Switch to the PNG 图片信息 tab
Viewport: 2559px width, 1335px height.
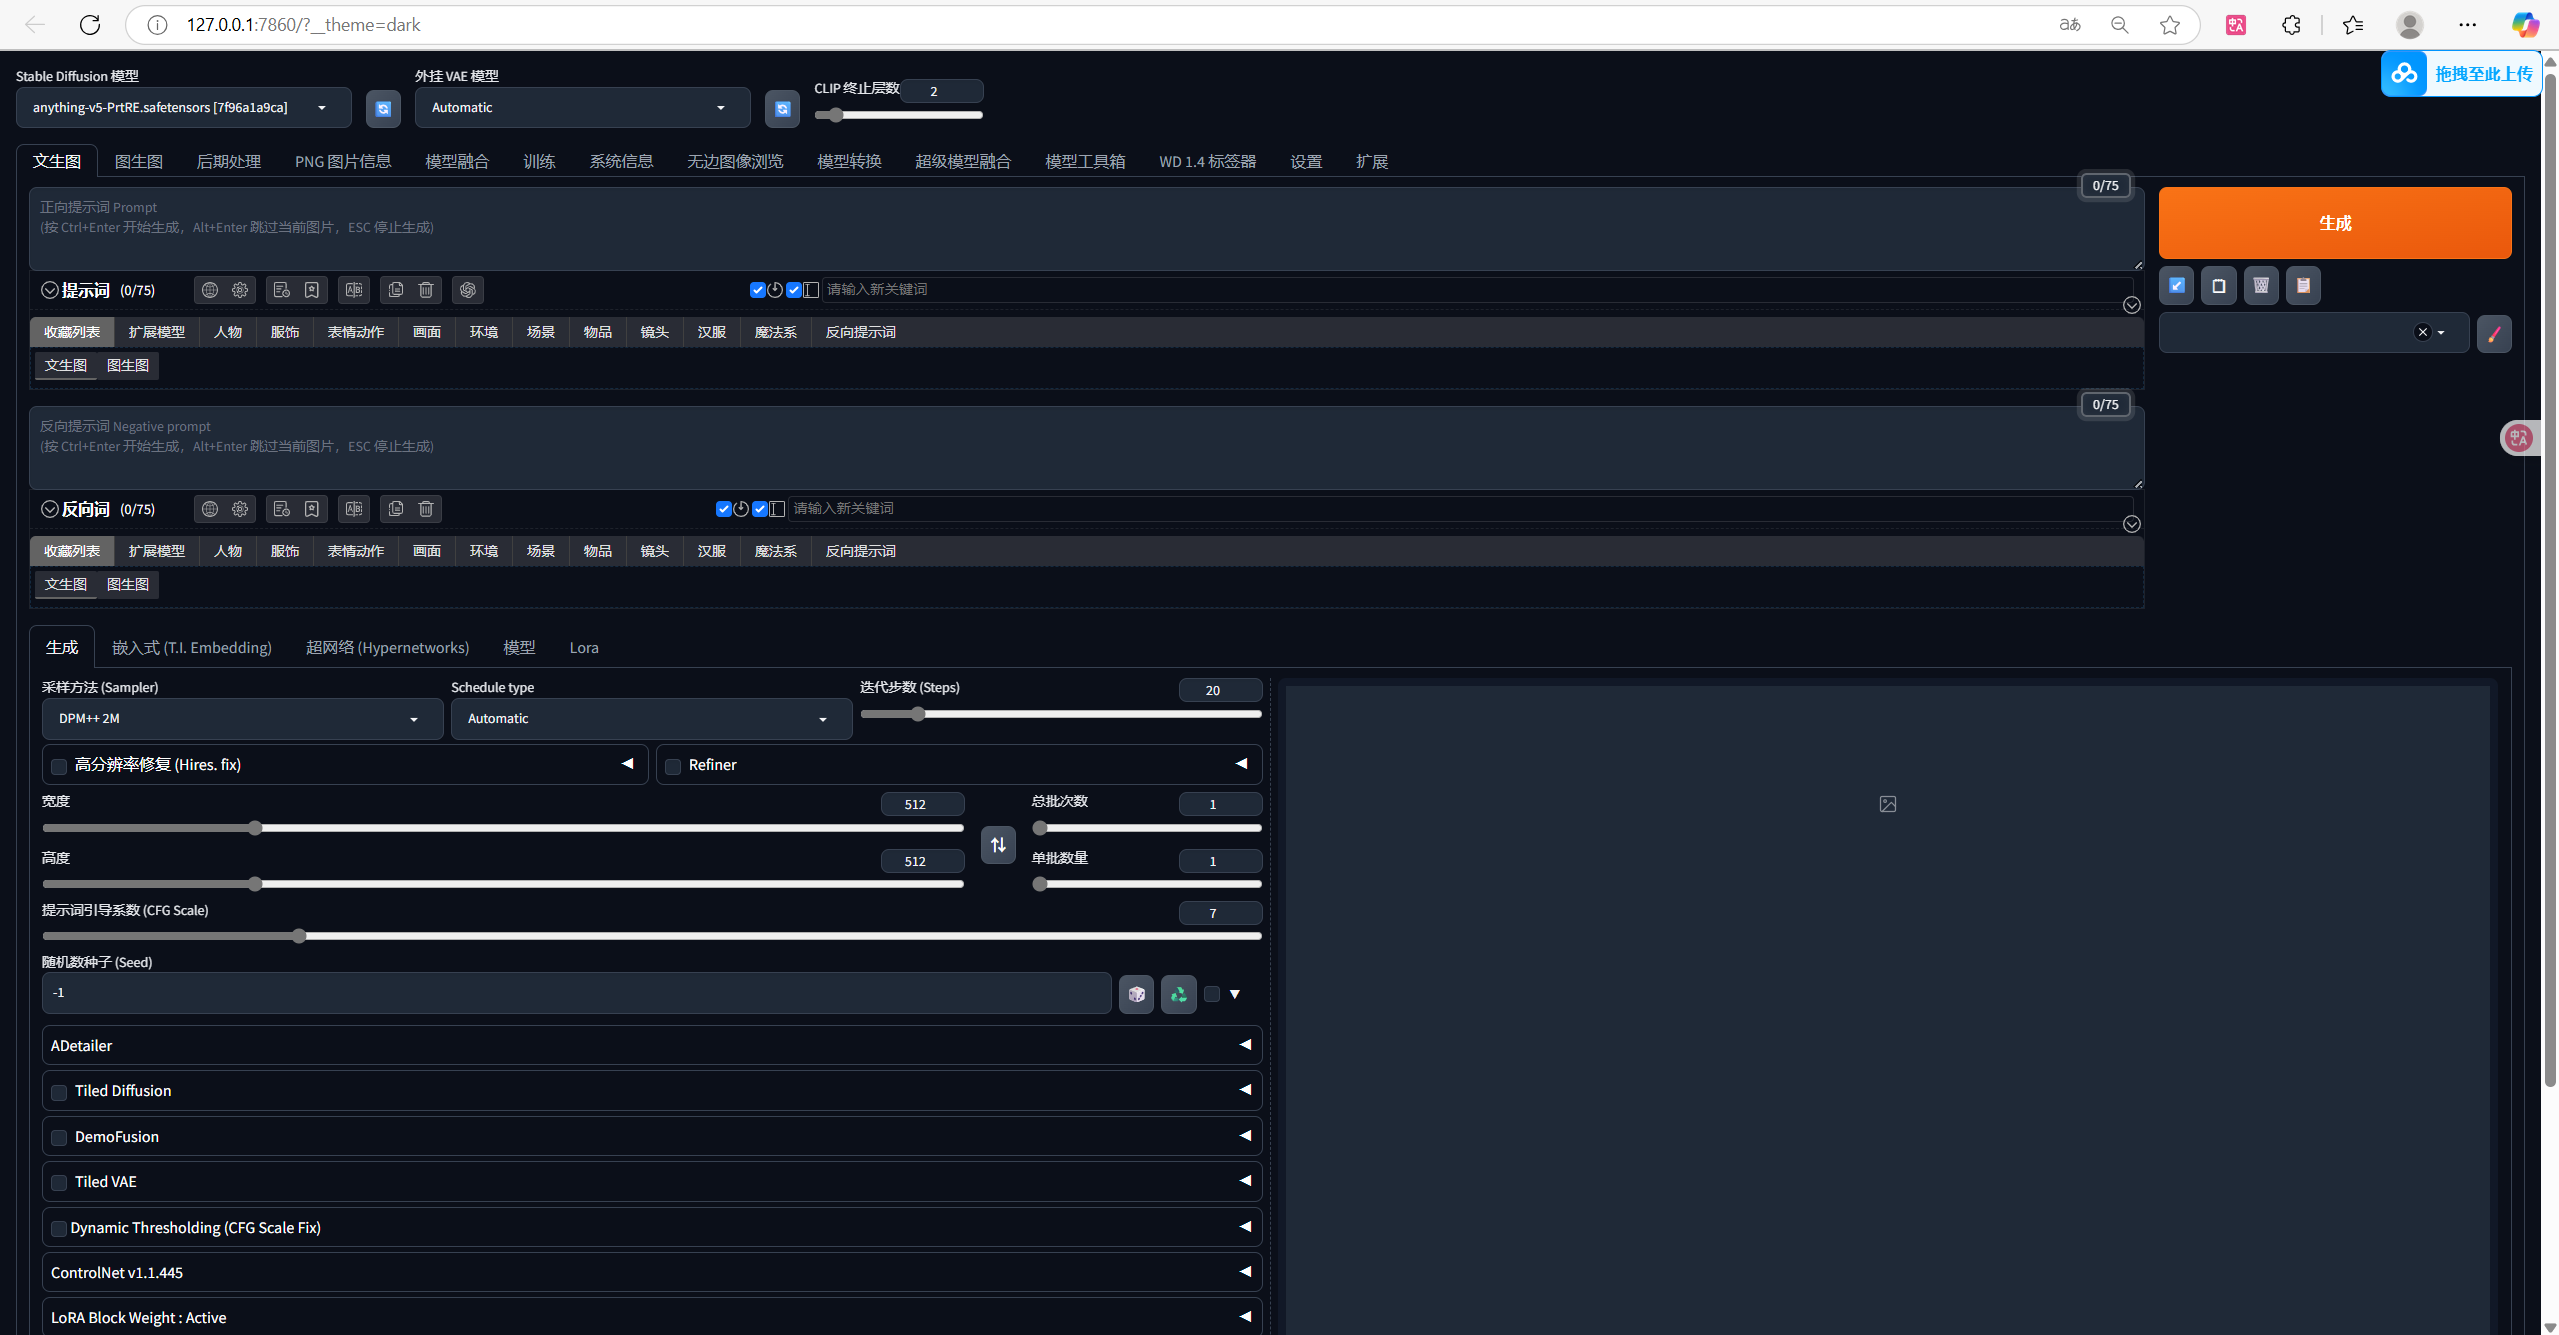click(x=342, y=162)
